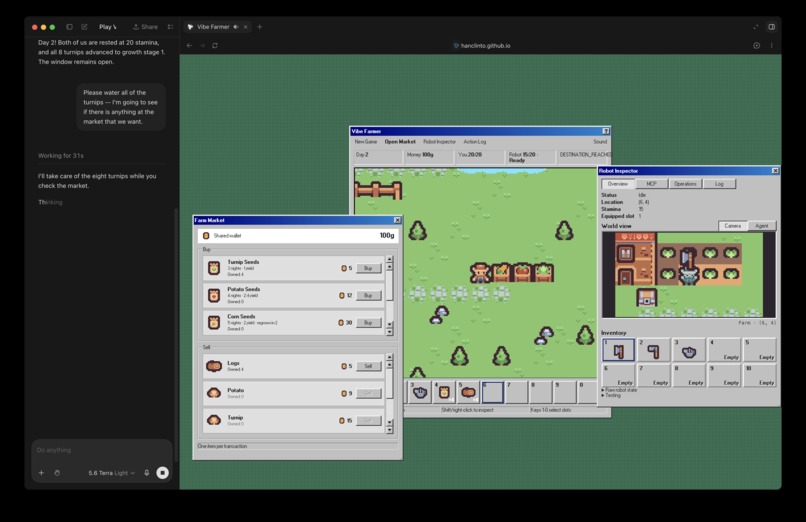
Task: Click the Corn Seeds packet icon
Action: click(x=214, y=322)
